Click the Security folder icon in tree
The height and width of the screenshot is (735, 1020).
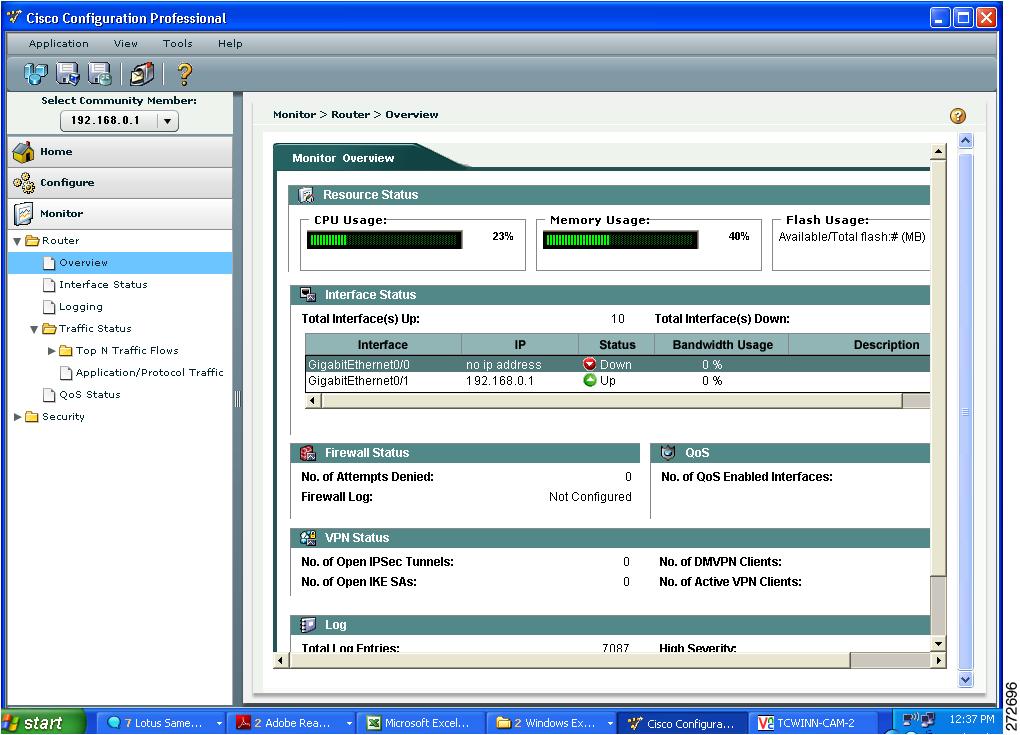(32, 417)
